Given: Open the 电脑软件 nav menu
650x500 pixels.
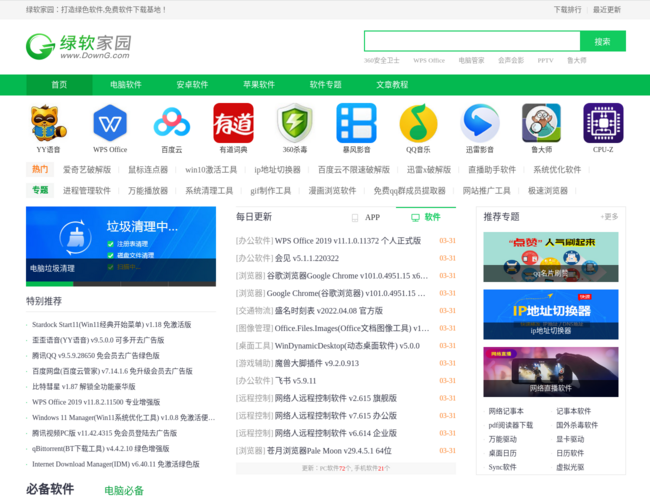Looking at the screenshot, I should click(x=126, y=85).
